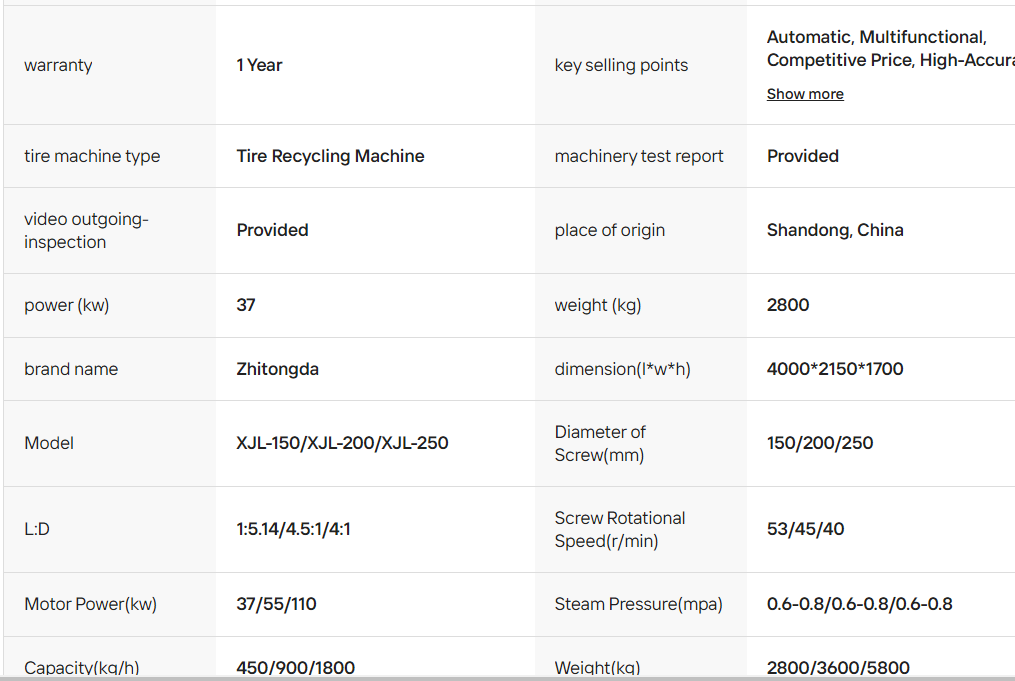Select the machinery test report label

639,156
